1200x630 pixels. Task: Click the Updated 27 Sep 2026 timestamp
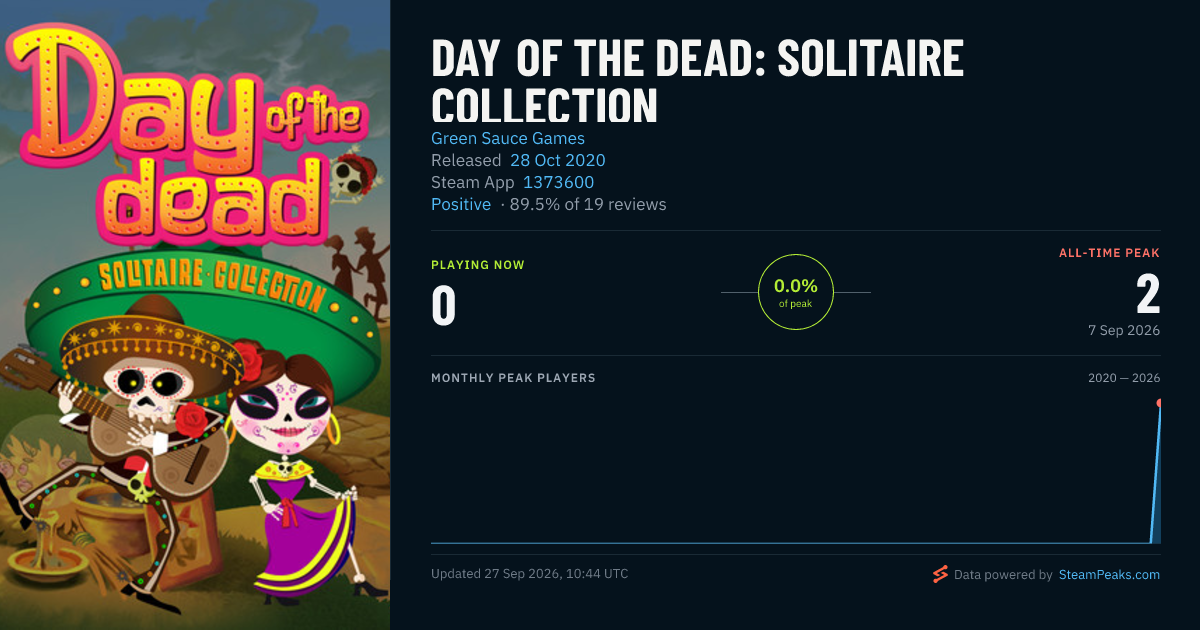[530, 574]
